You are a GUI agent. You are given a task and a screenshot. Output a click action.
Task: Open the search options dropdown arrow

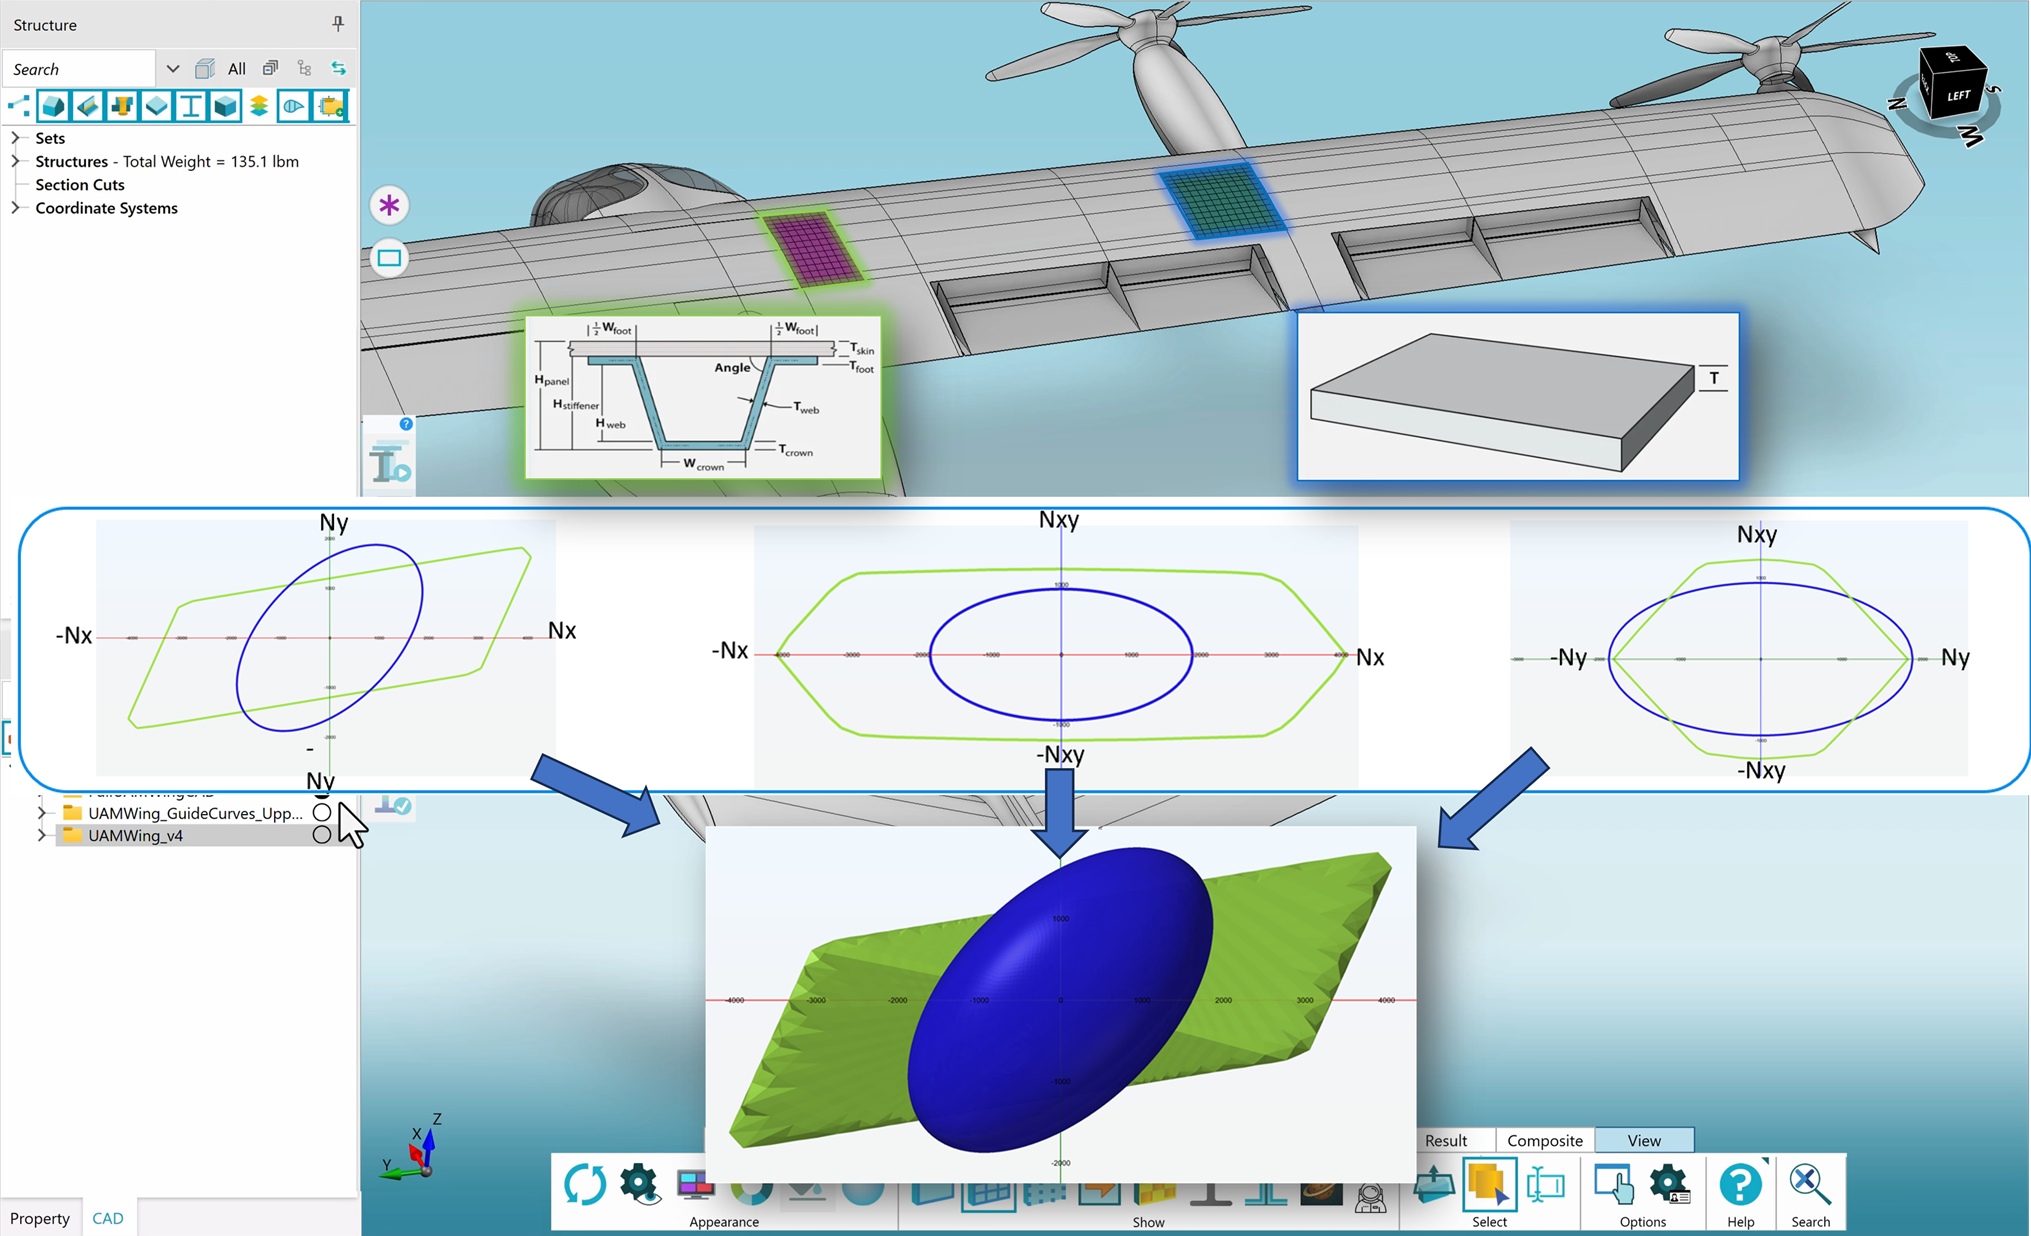click(172, 69)
